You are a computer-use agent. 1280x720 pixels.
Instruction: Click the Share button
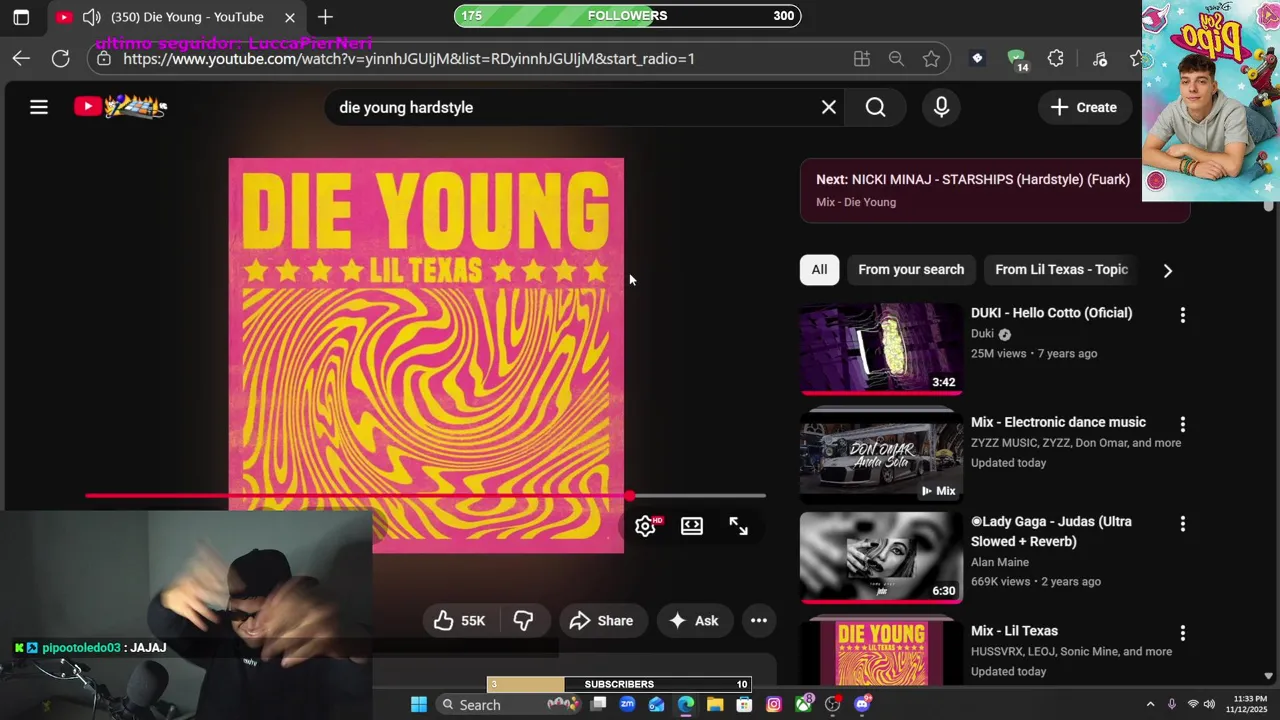coord(602,621)
